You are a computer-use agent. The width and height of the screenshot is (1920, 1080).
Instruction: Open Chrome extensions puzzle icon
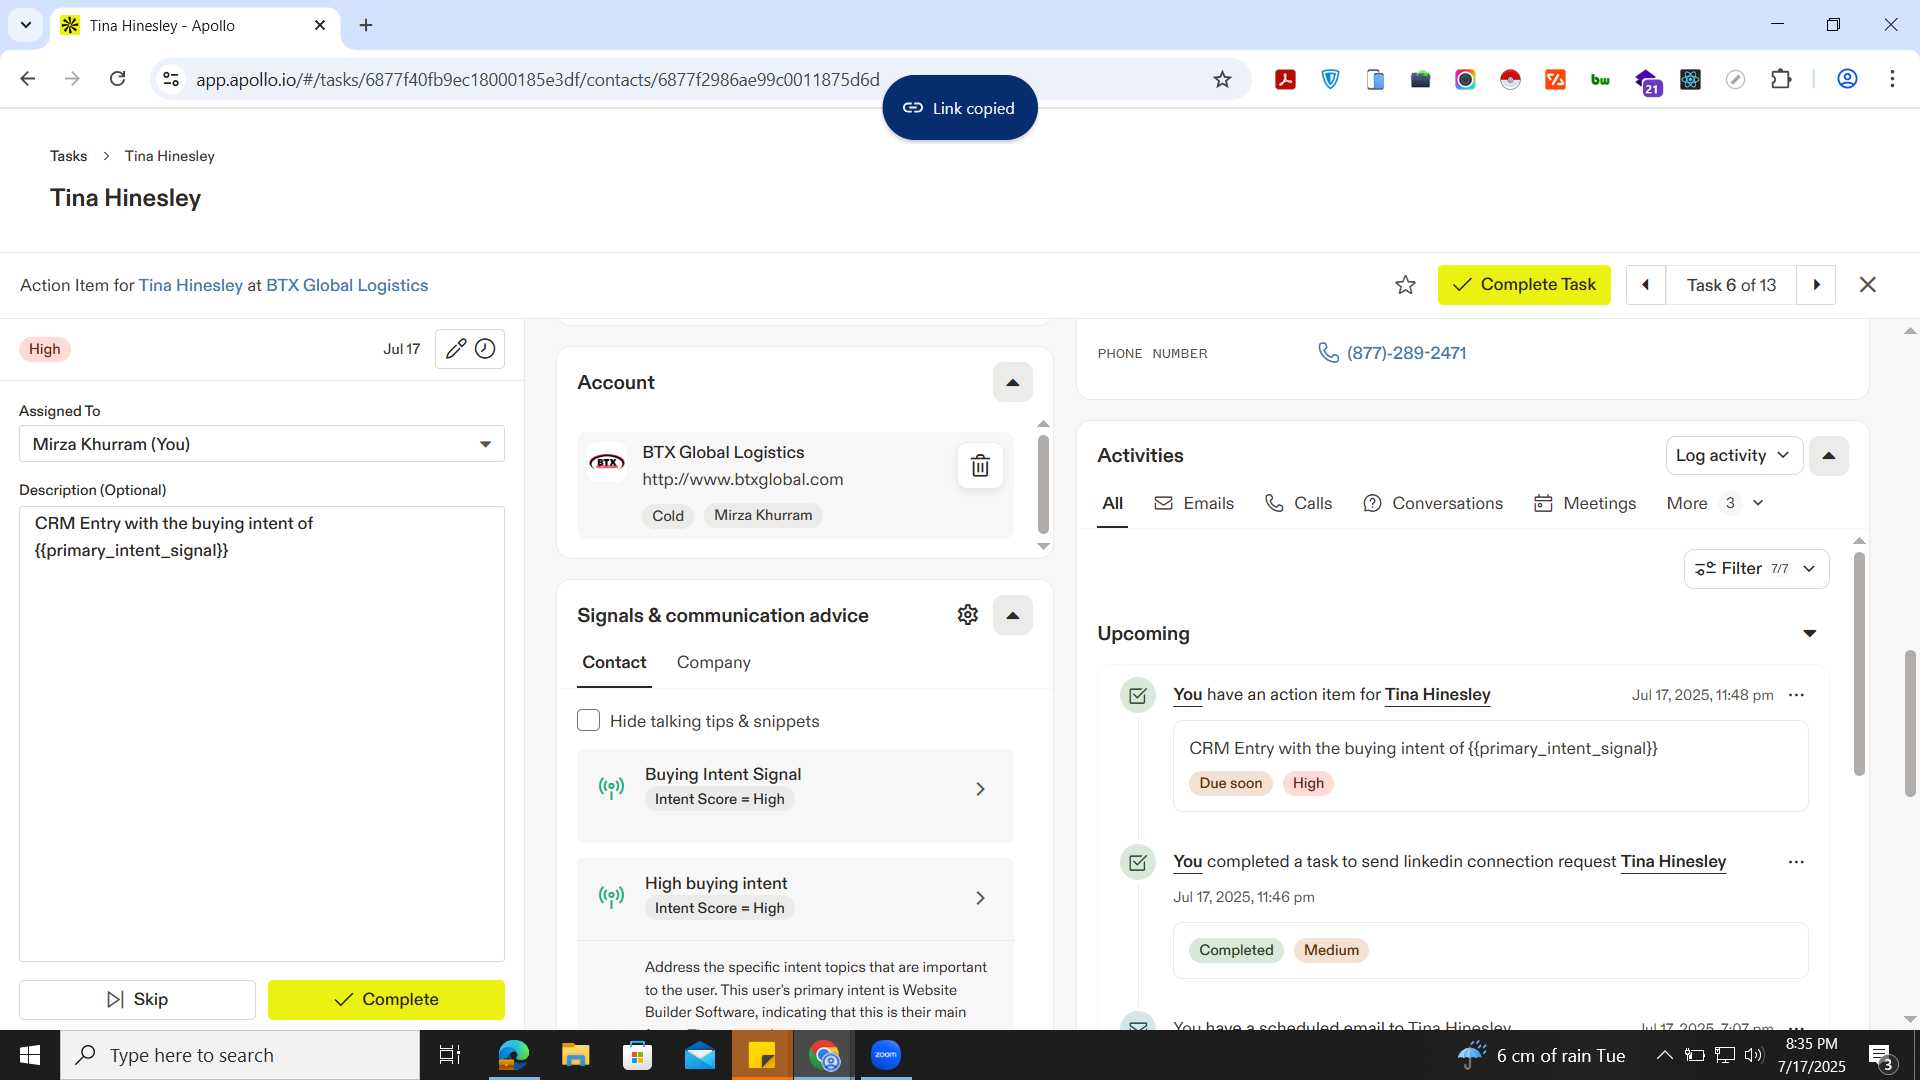click(x=1781, y=79)
